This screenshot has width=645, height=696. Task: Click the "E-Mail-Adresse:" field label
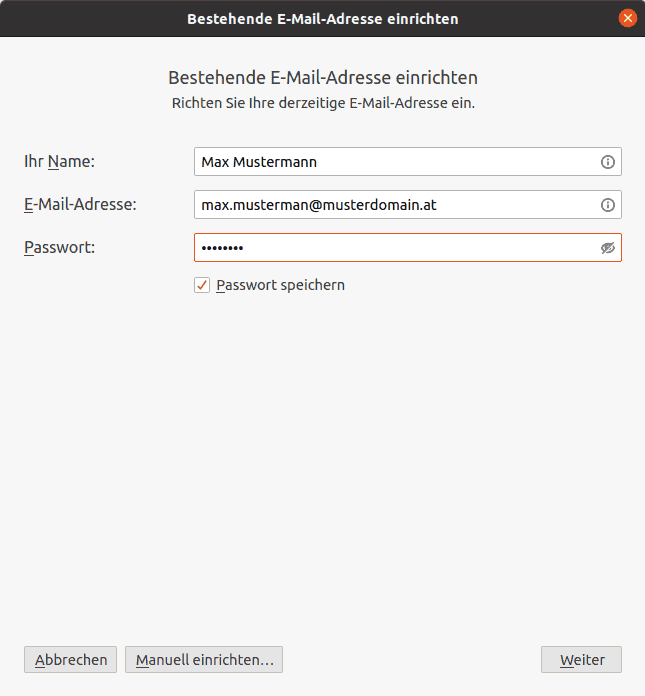[x=80, y=204]
